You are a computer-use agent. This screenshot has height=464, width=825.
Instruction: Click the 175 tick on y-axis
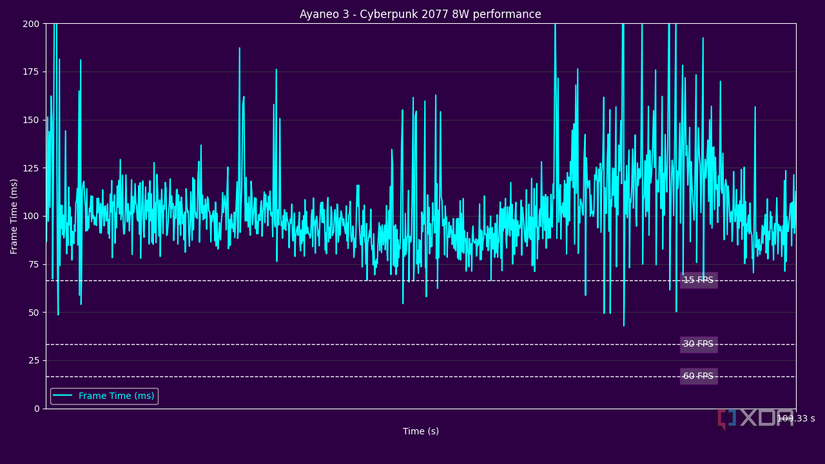point(31,72)
